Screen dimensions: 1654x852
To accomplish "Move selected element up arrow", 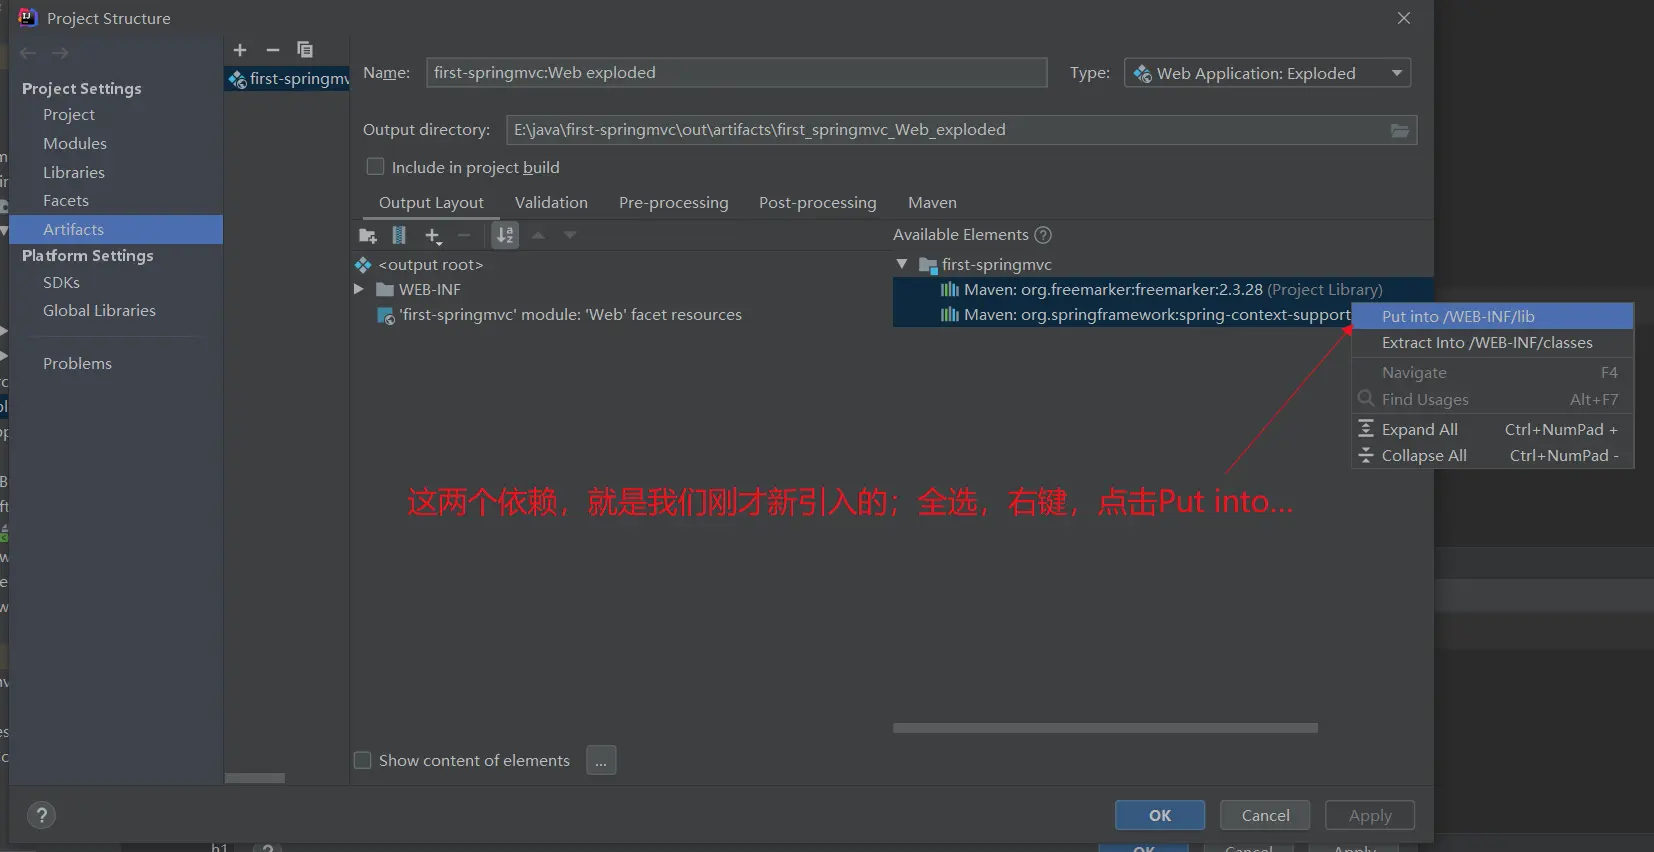I will (538, 236).
